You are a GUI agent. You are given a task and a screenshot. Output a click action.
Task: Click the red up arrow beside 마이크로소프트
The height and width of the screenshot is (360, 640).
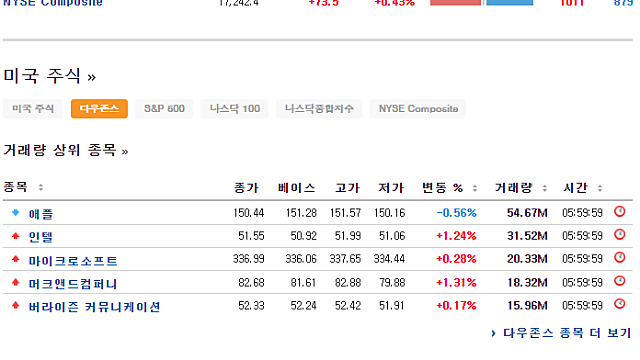16,259
